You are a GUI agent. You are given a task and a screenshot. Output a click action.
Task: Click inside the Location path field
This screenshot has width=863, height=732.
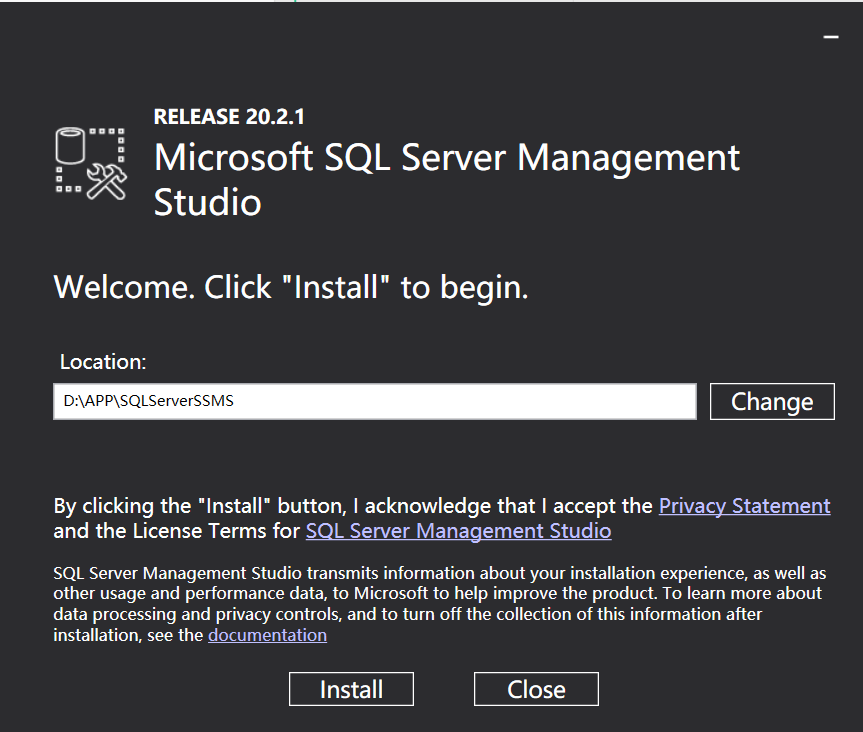point(375,401)
